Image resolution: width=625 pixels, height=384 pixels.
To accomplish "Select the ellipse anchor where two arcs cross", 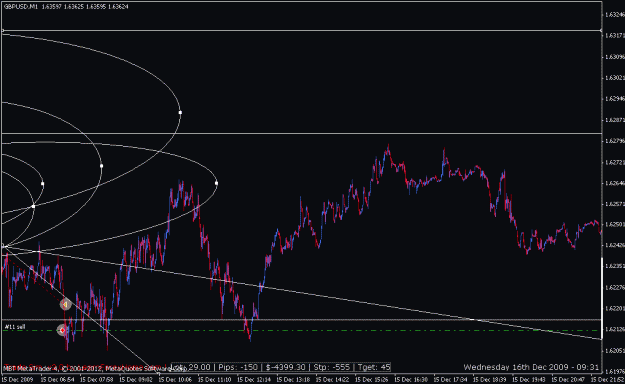I will pyautogui.click(x=33, y=206).
